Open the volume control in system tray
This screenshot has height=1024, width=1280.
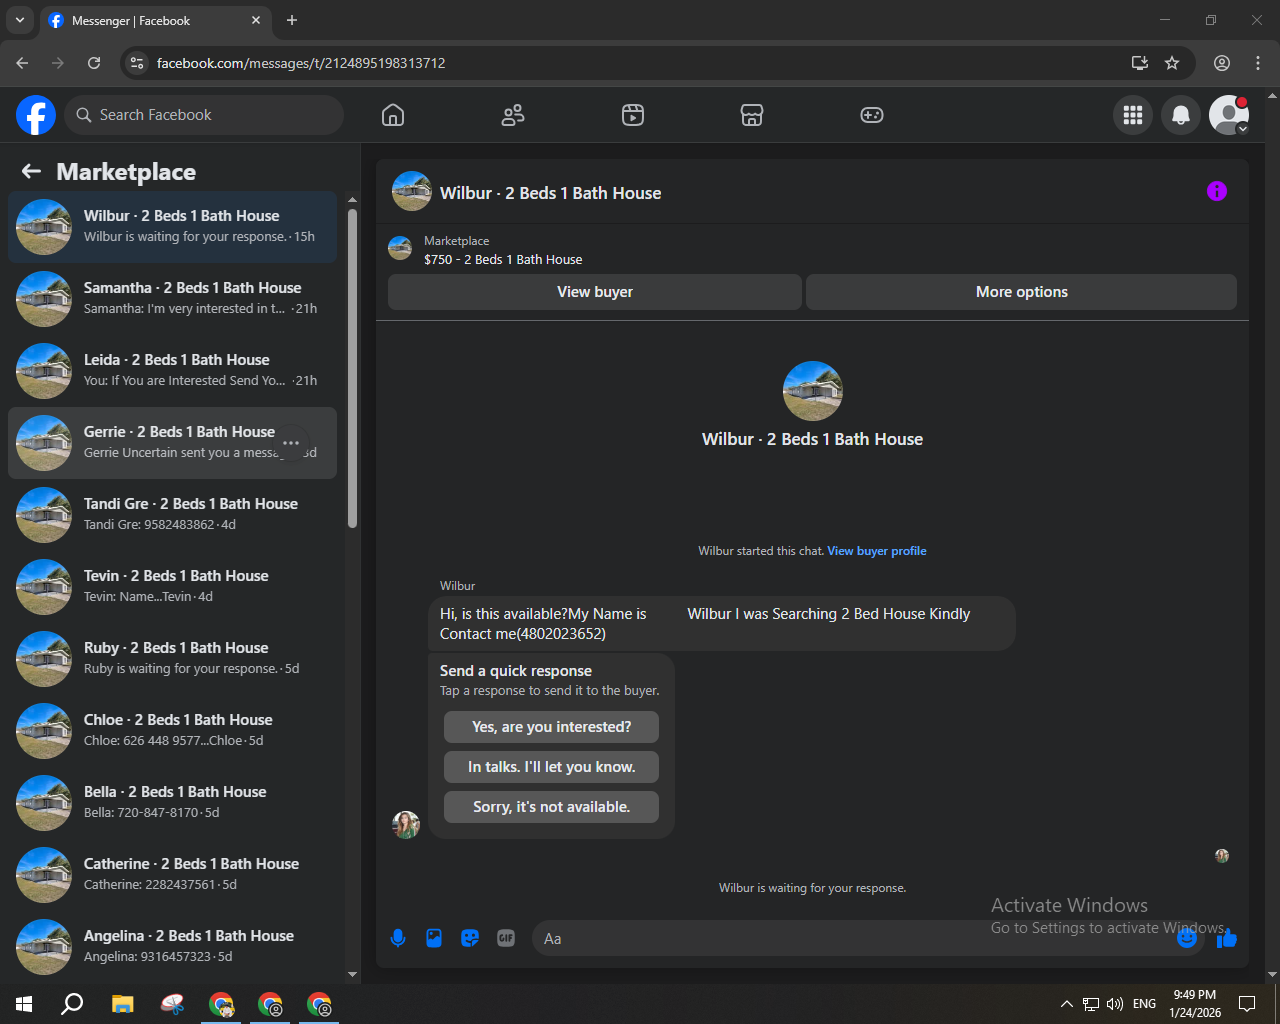(x=1115, y=1004)
